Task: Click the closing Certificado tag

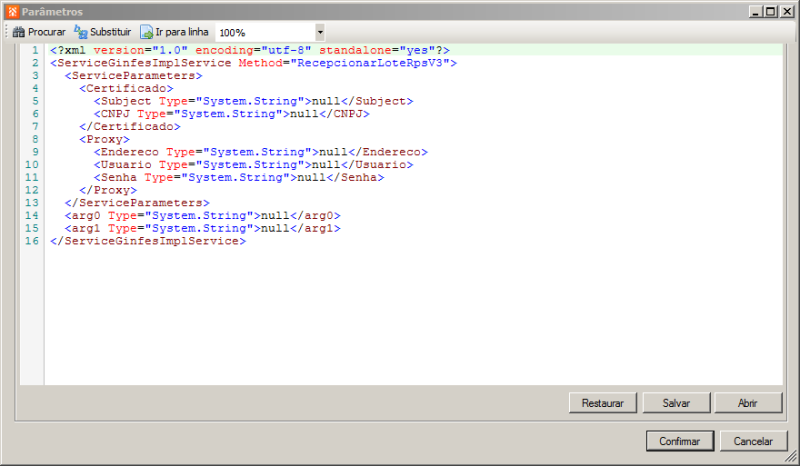Action: 130,127
